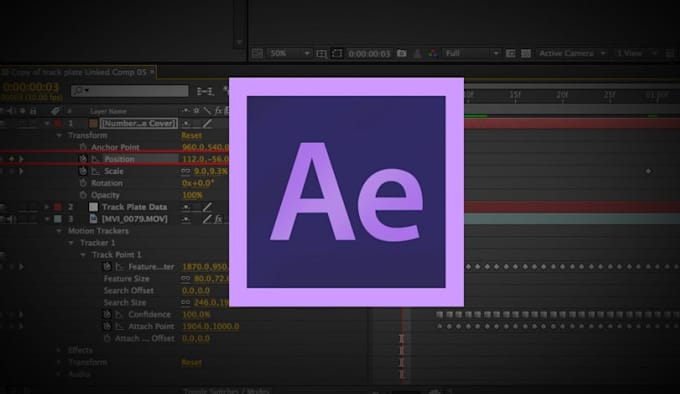The image size is (680, 394).
Task: Collapse Track Point 1 group
Action: pyautogui.click(x=83, y=255)
